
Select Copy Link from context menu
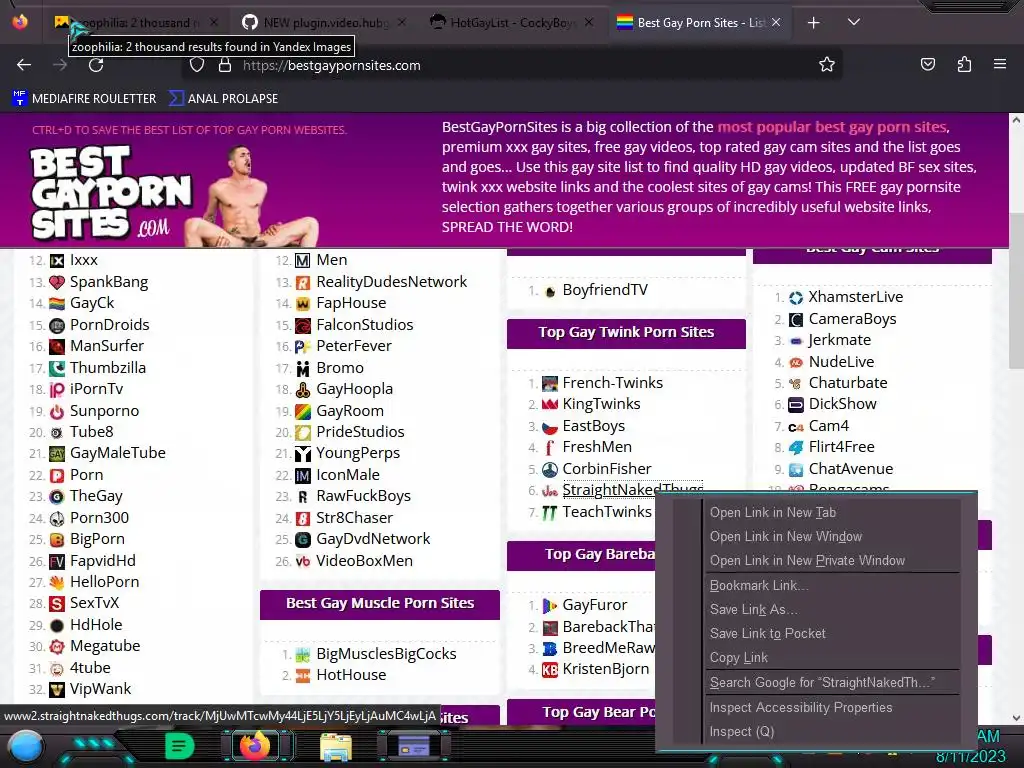point(739,658)
